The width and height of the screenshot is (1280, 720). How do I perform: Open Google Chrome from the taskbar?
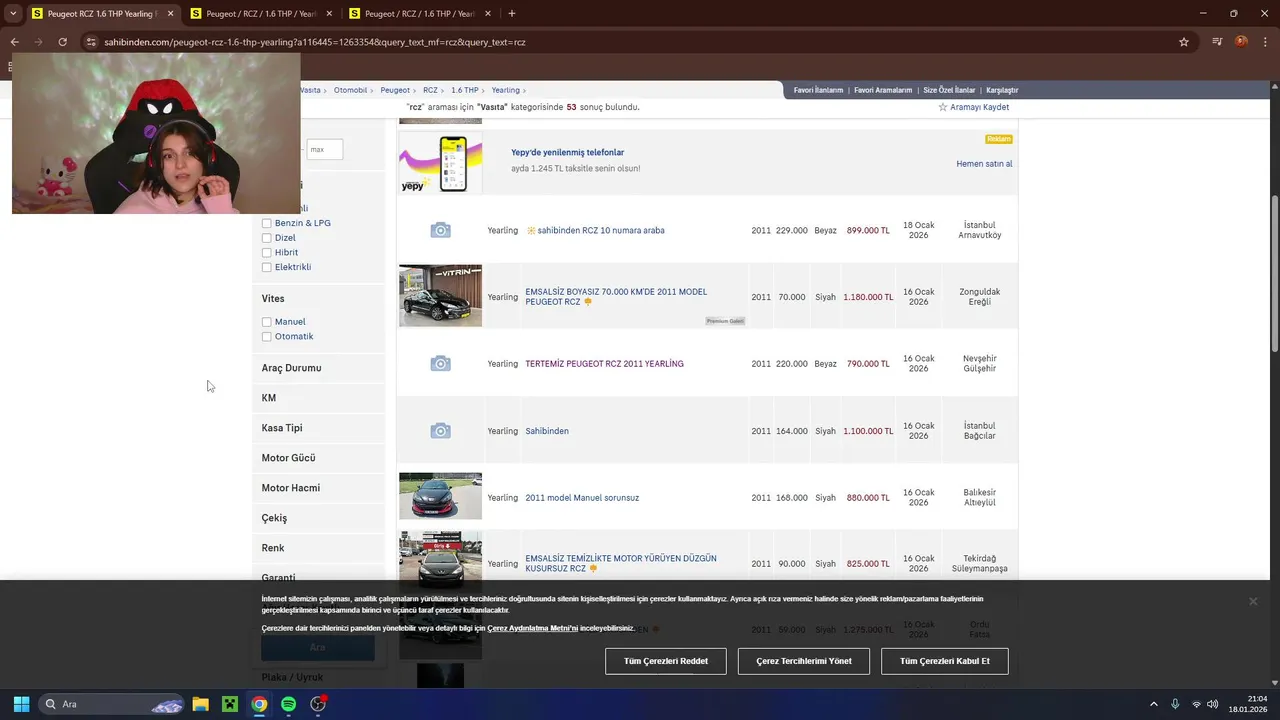(259, 704)
